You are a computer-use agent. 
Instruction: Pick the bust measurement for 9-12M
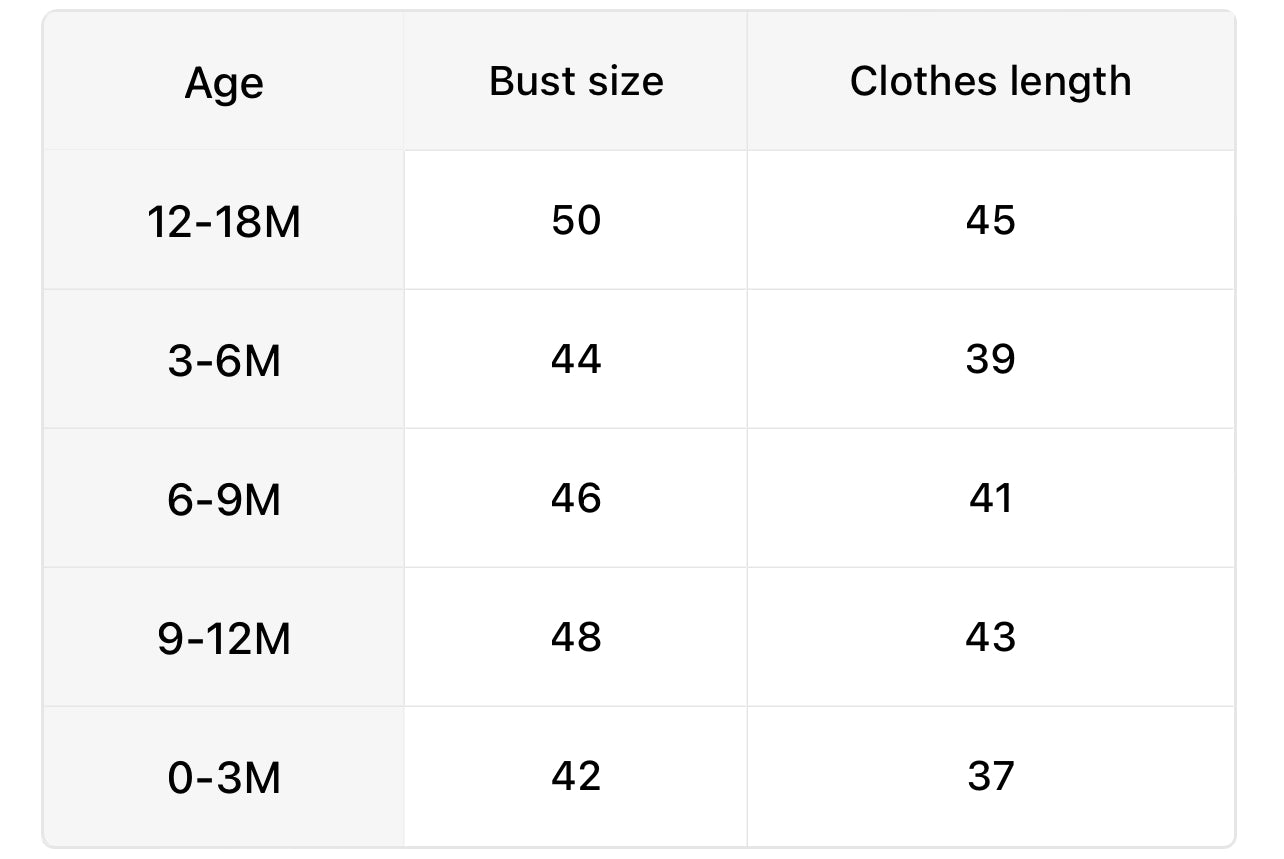pos(576,637)
